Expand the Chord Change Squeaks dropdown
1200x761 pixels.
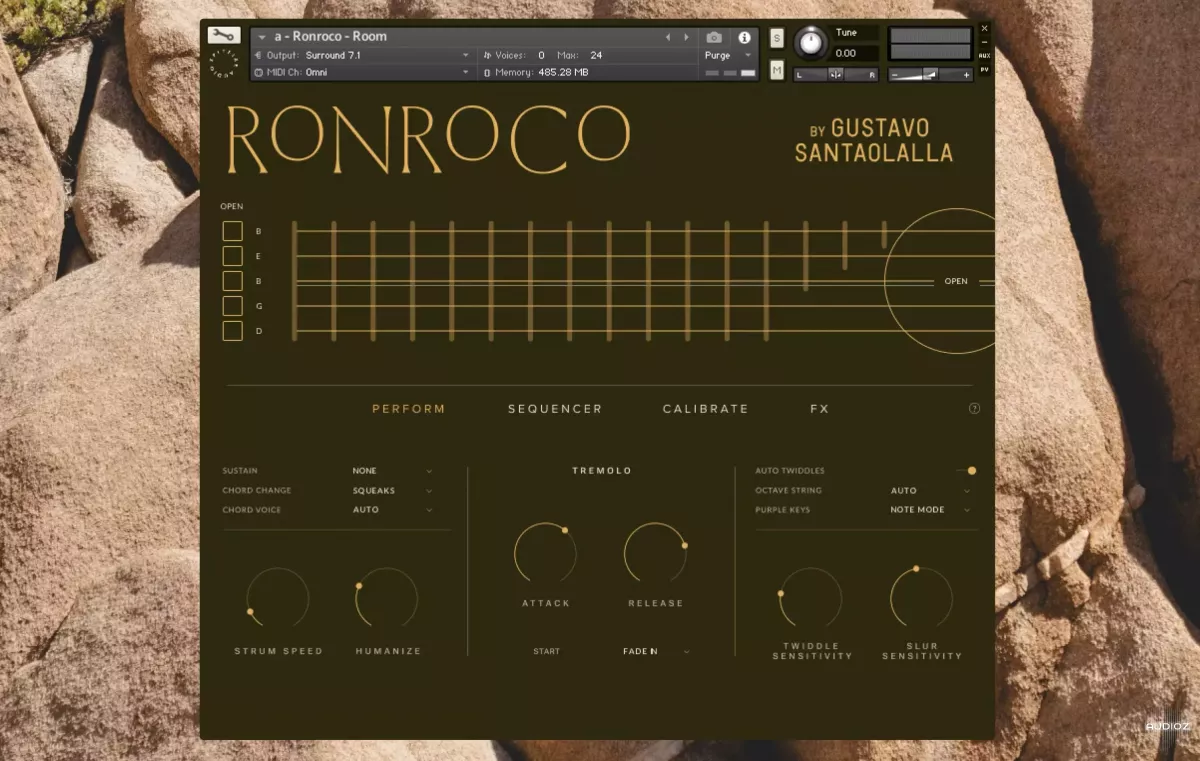393,490
